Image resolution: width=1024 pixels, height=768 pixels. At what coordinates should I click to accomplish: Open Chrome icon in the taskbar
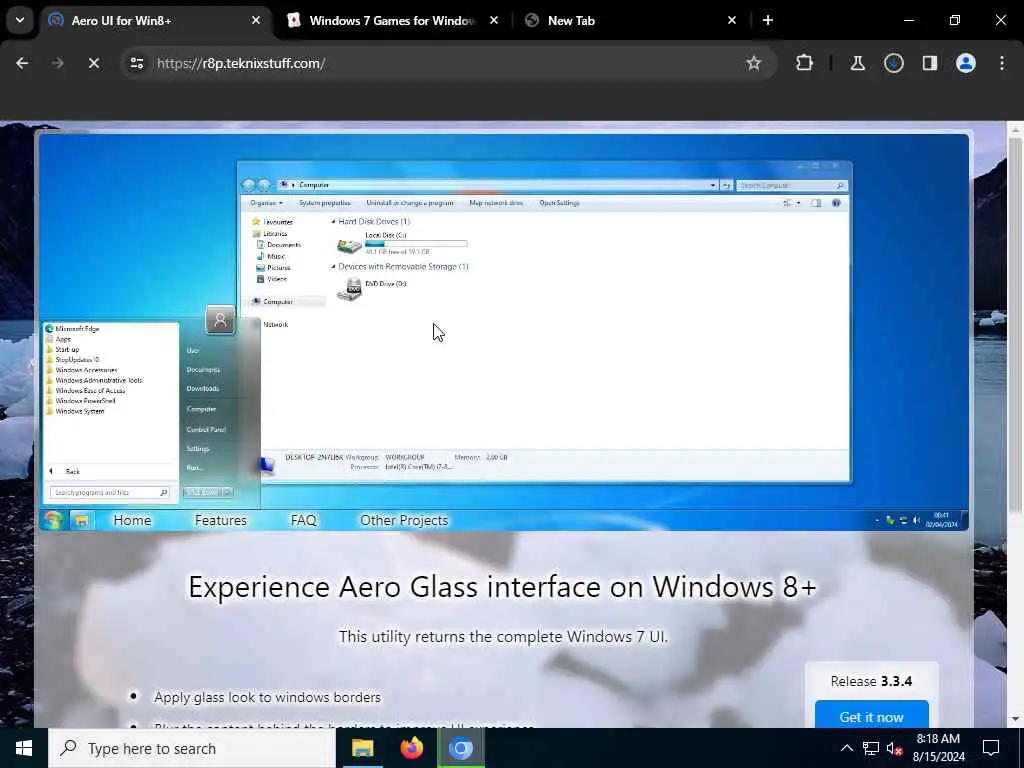(x=460, y=748)
